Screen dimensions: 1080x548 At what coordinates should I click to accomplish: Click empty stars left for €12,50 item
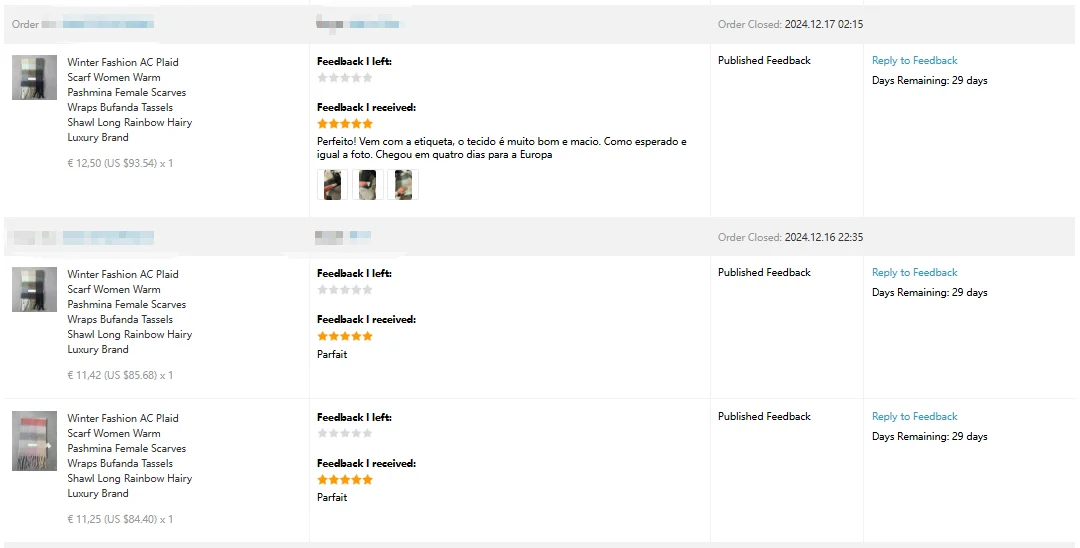click(x=344, y=78)
